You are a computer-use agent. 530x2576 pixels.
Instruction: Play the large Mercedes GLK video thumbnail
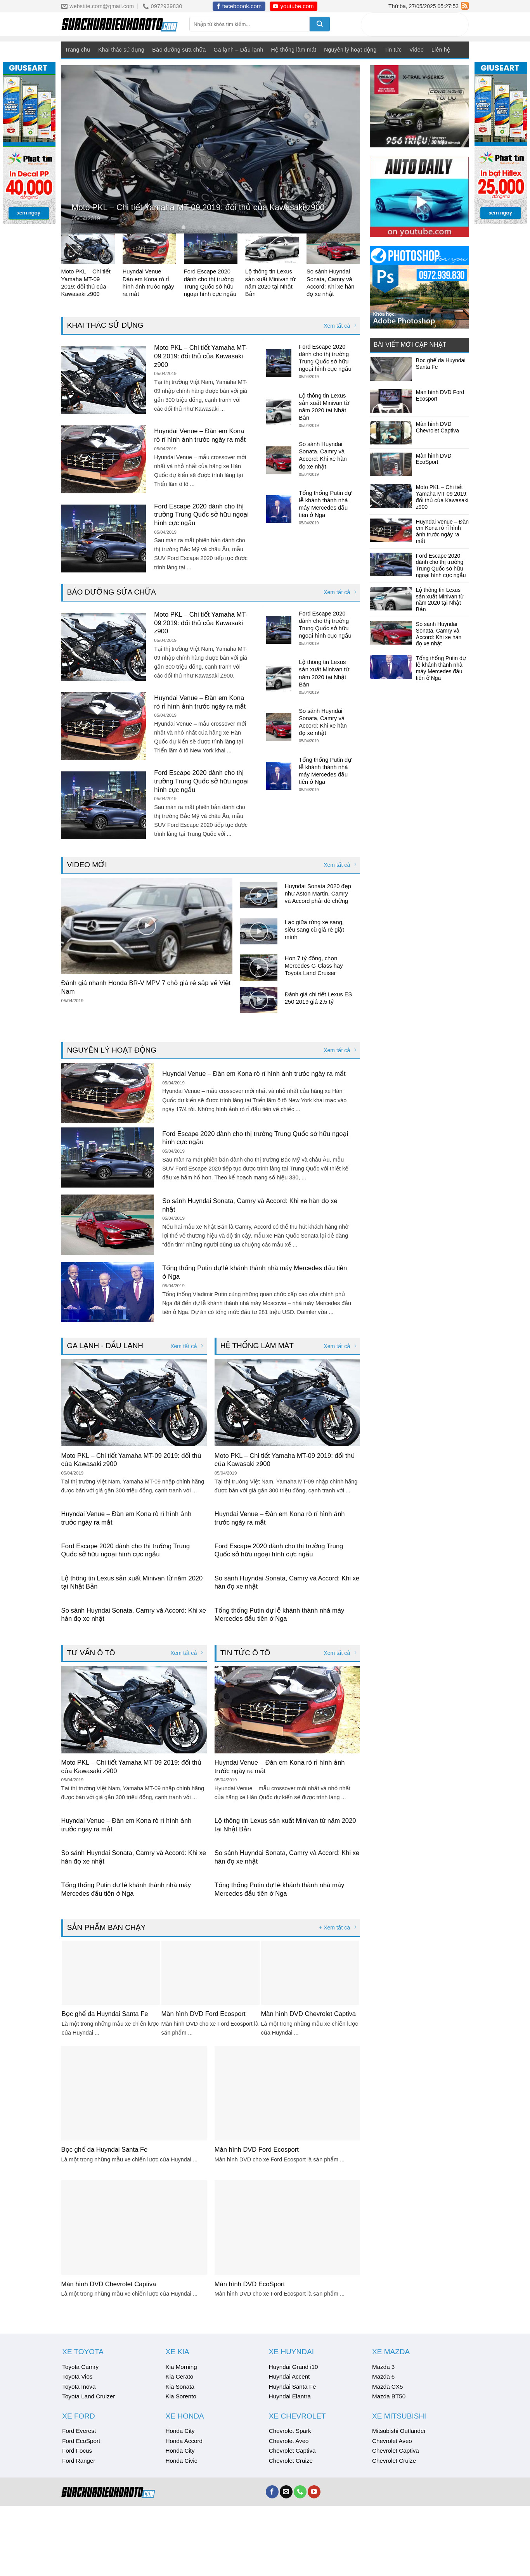(147, 927)
